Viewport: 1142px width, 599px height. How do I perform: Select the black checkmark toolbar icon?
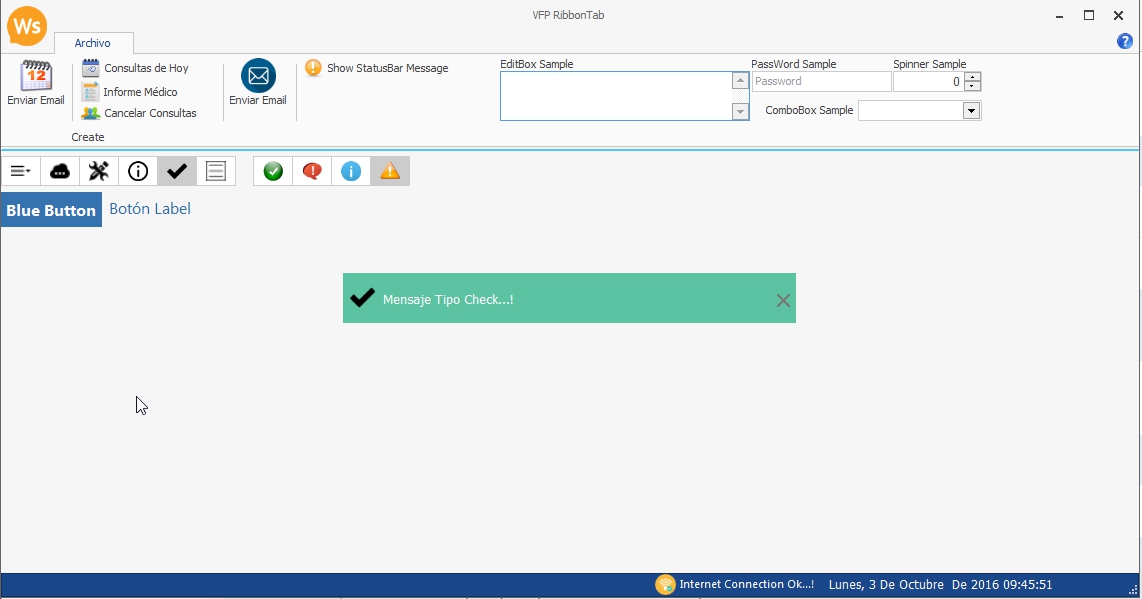[x=176, y=171]
